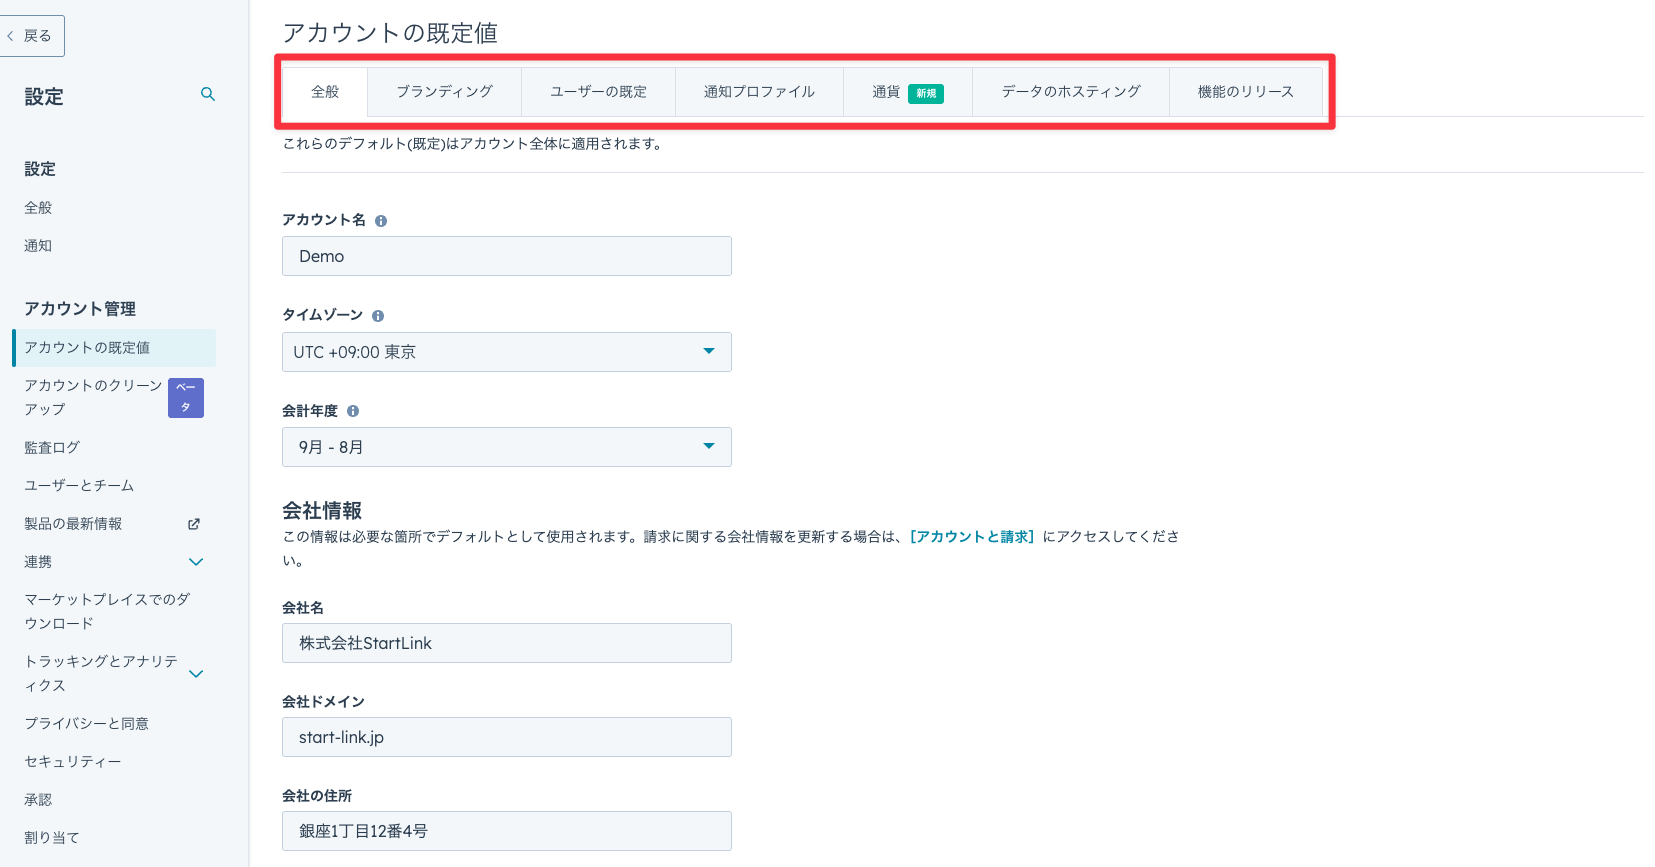
Task: Open the タイムゾーン dropdown
Action: [506, 352]
